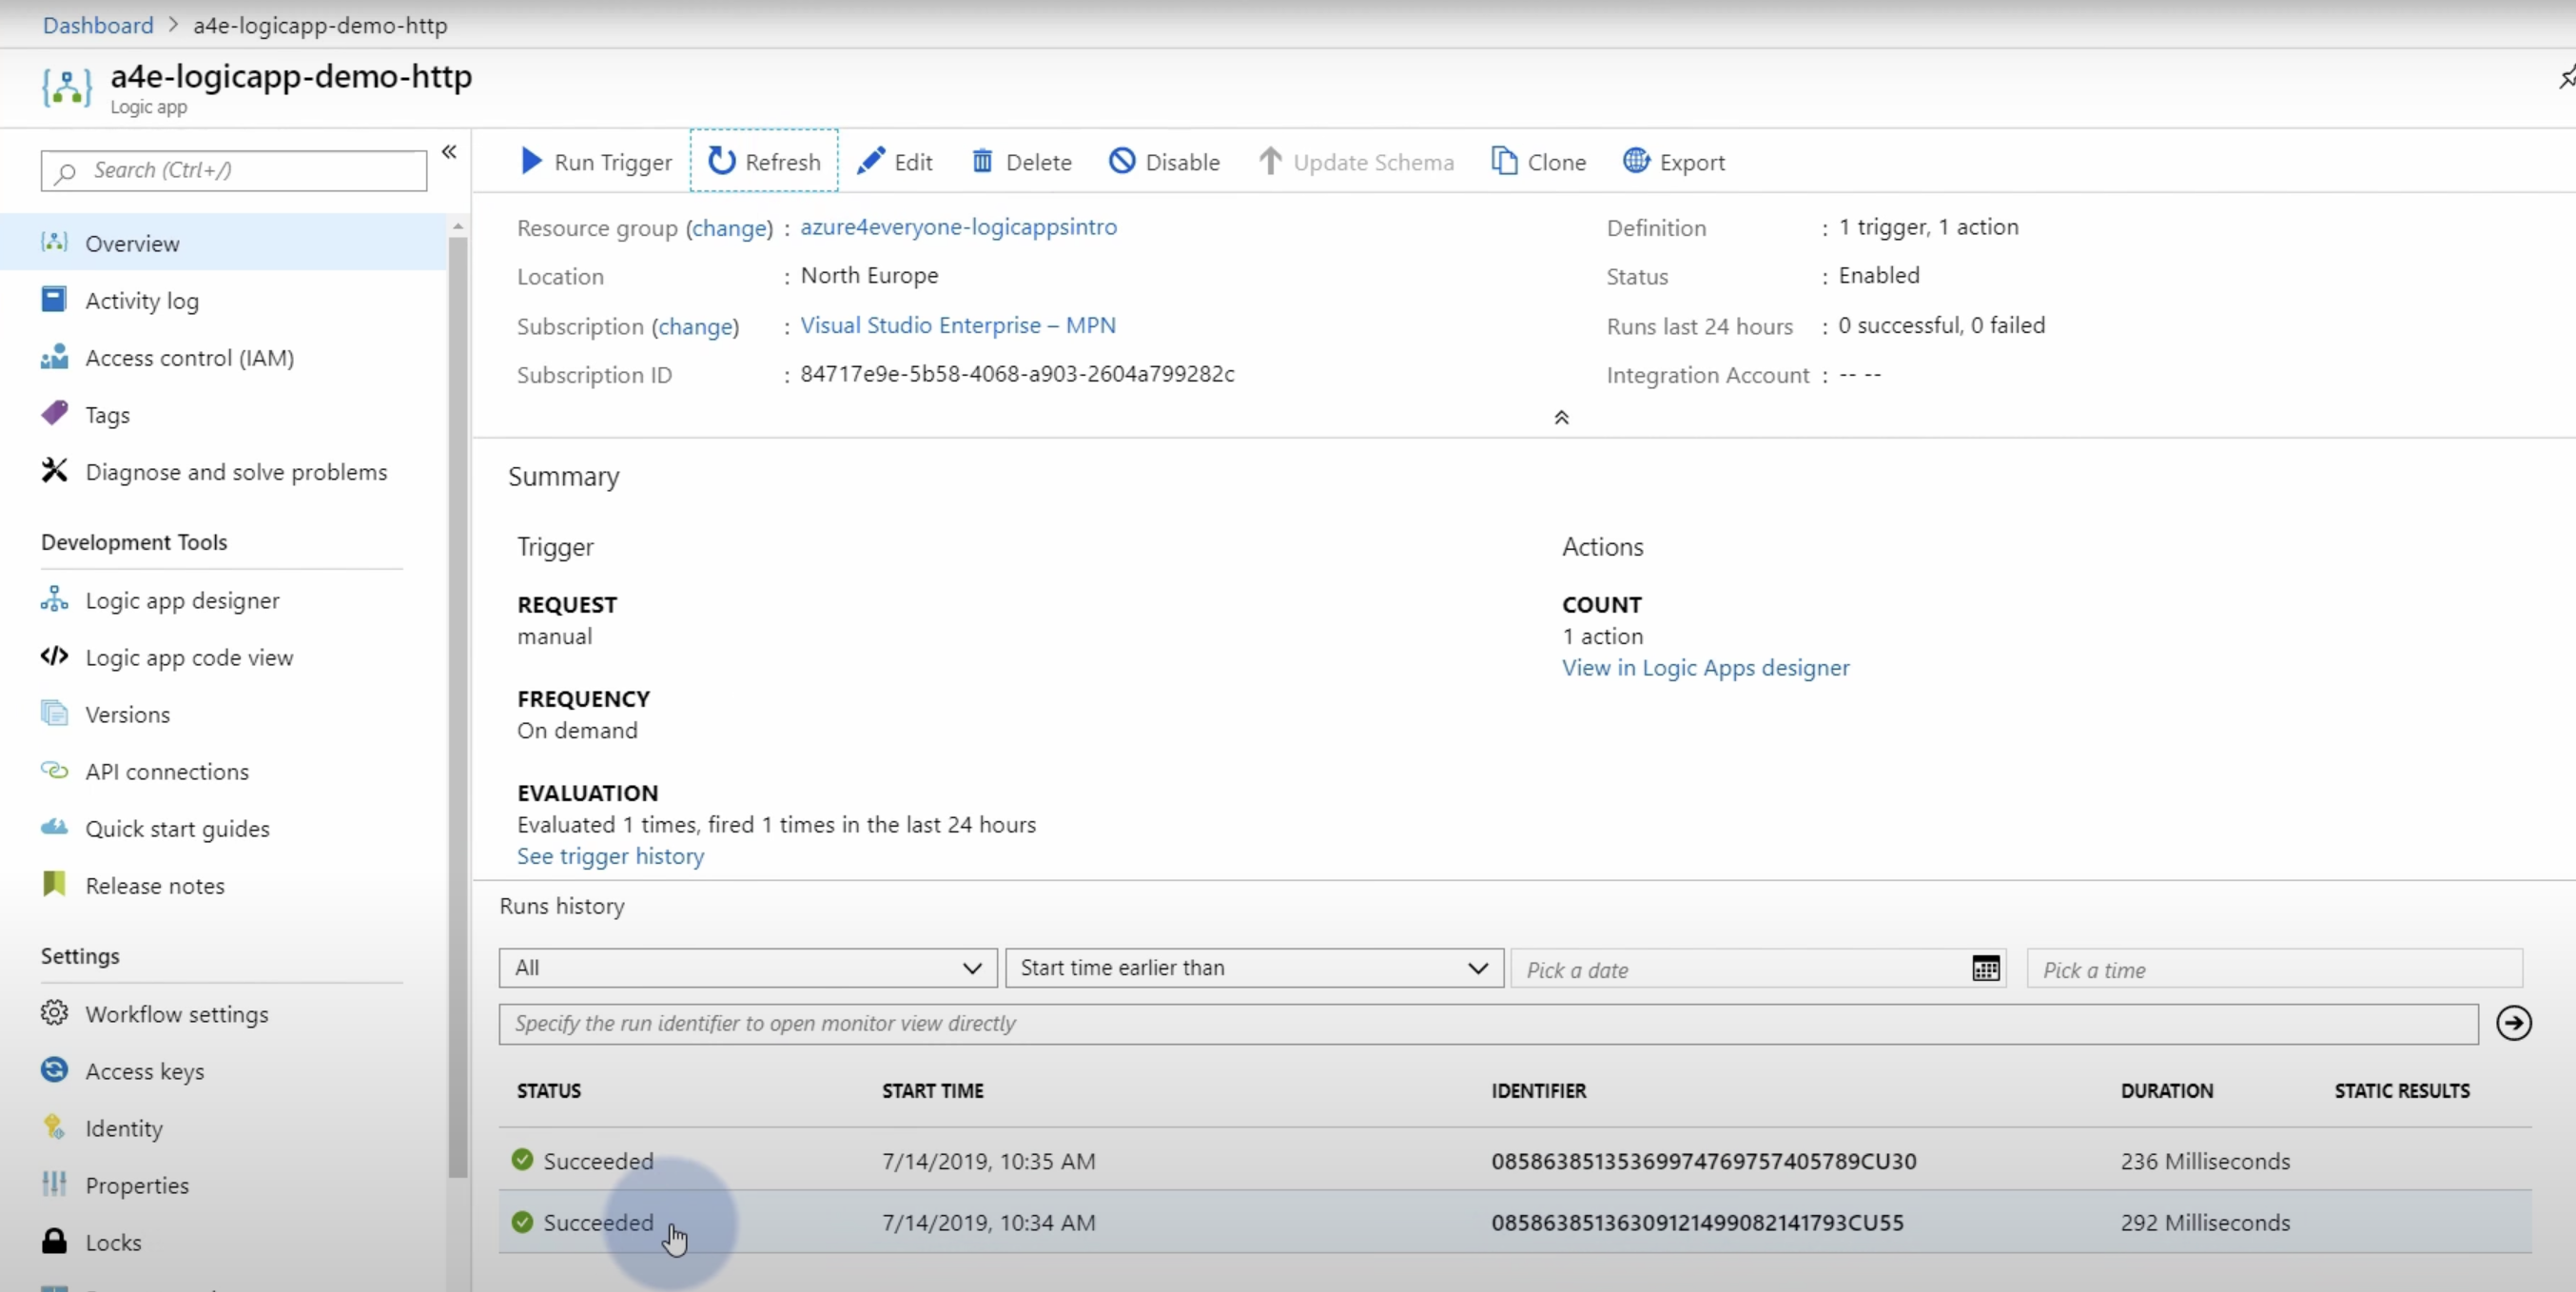Click the Edit pencil button
Viewport: 2576px width, 1292px height.
point(895,161)
